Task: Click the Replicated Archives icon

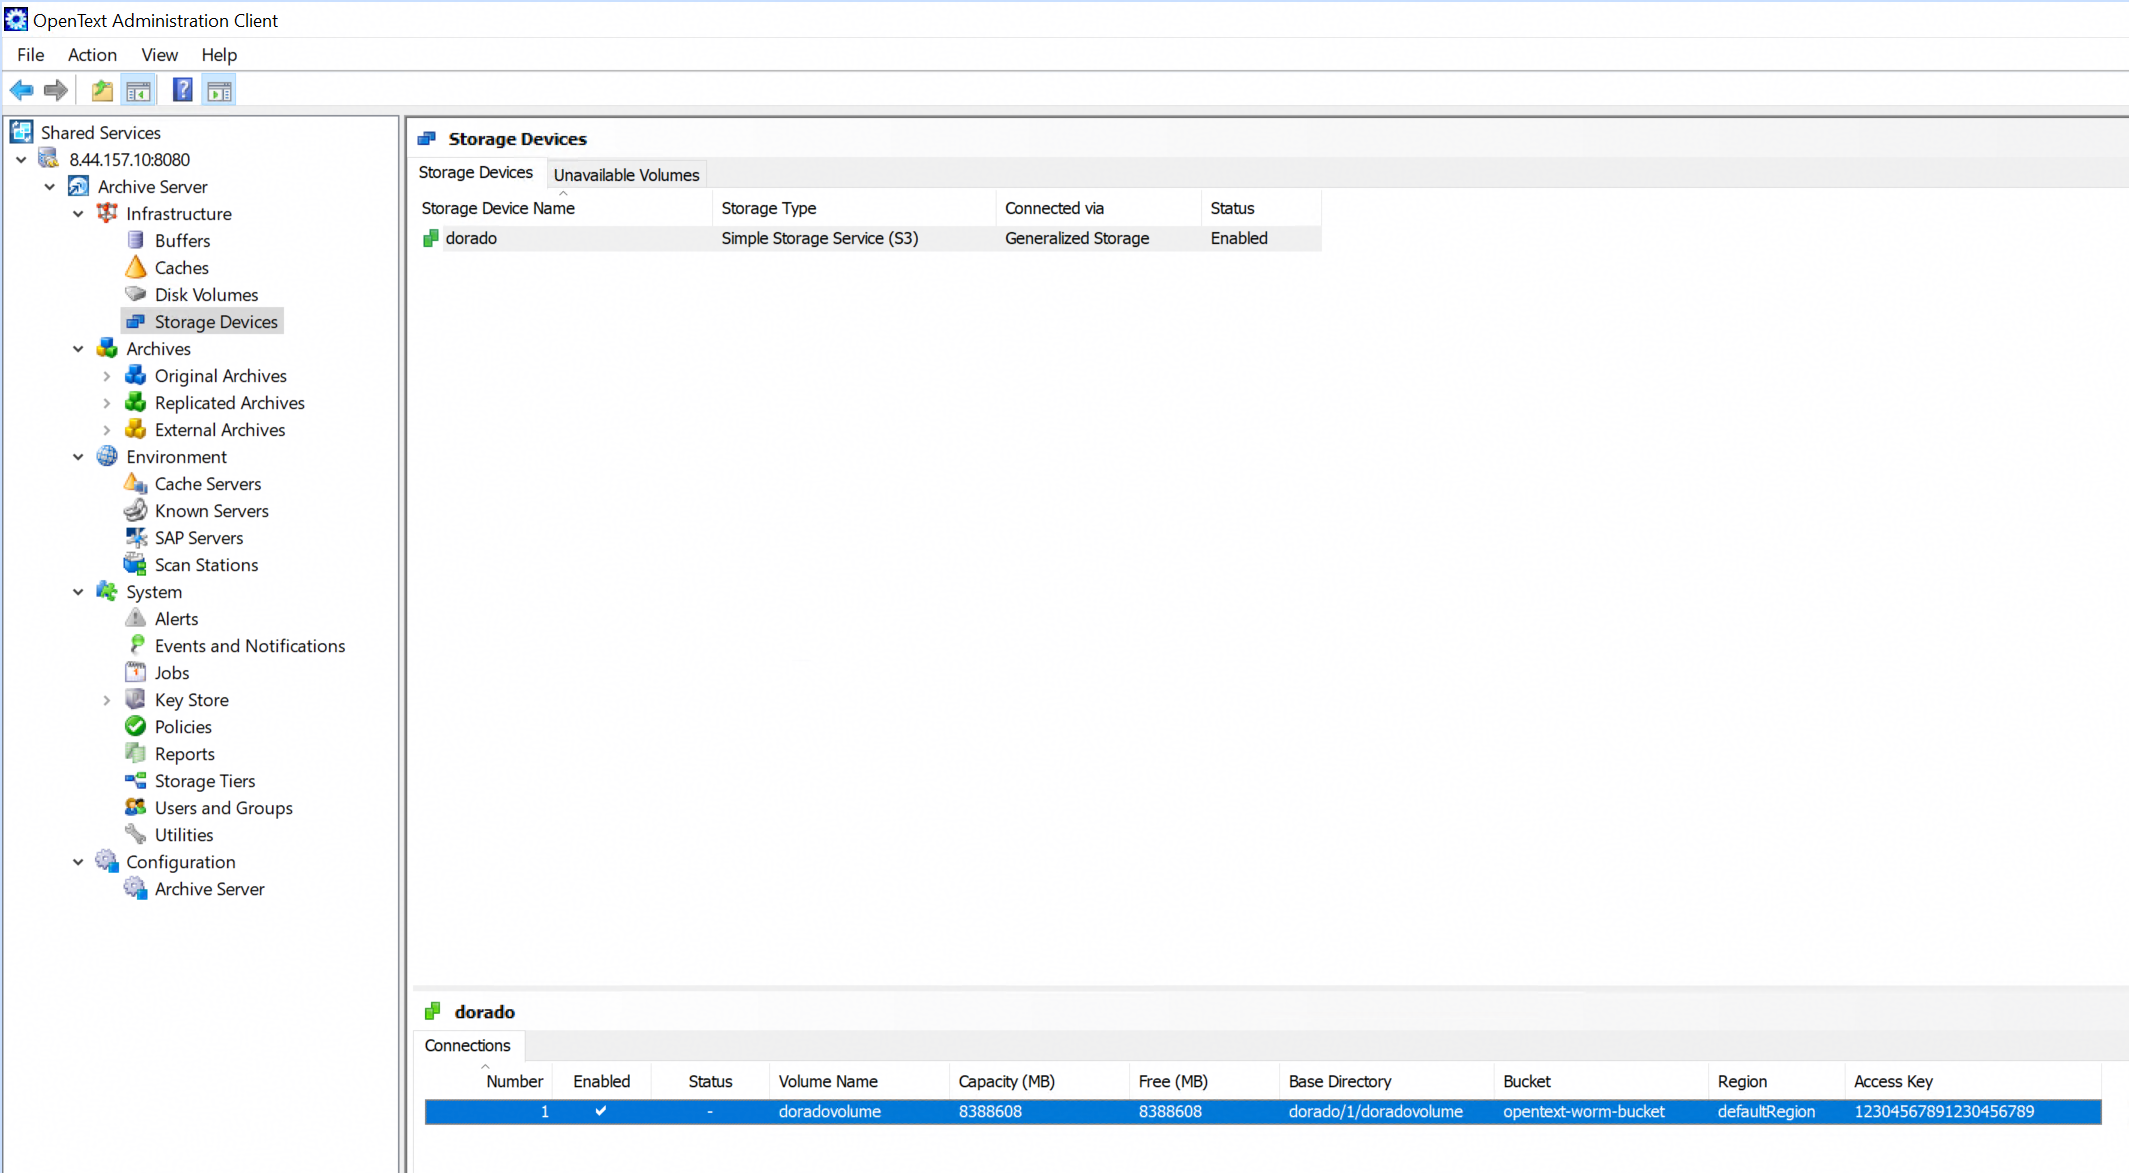Action: (136, 402)
